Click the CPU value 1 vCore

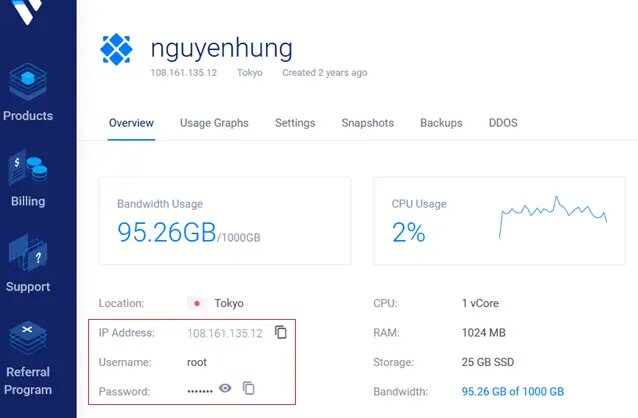[480, 303]
